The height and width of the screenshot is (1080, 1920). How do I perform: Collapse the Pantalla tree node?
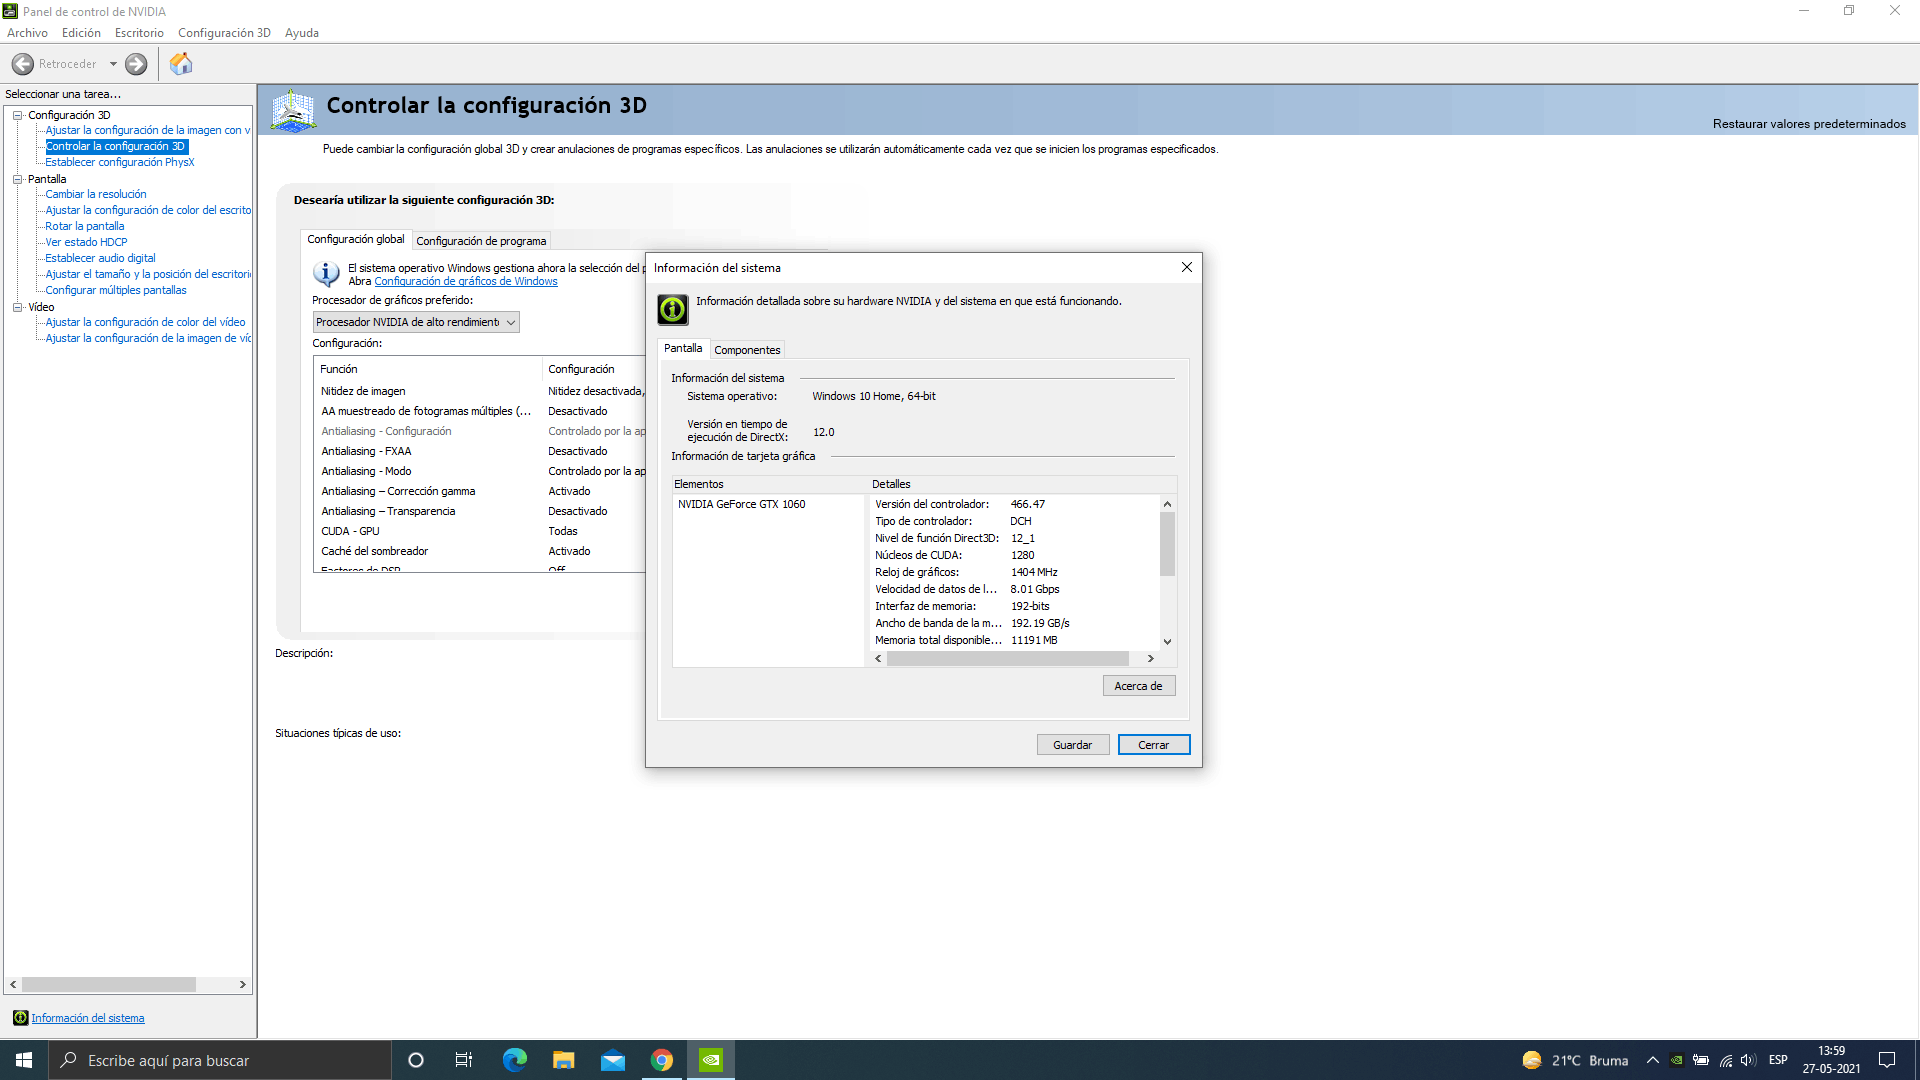tap(17, 179)
